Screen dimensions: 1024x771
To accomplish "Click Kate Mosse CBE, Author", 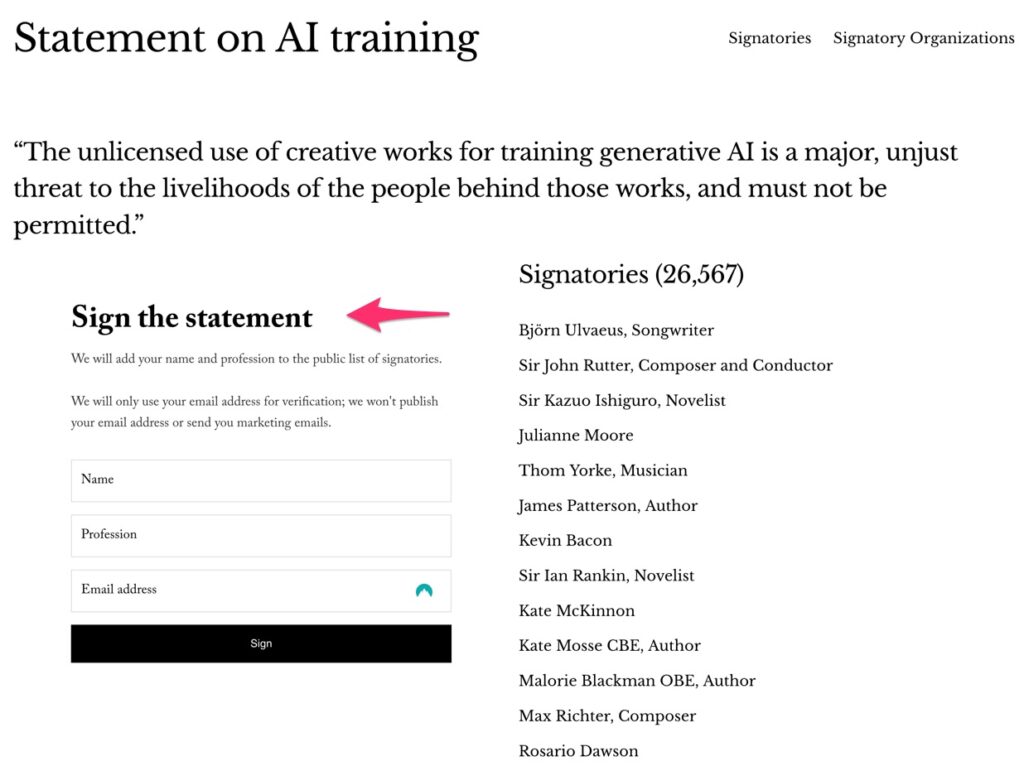I will pos(610,645).
